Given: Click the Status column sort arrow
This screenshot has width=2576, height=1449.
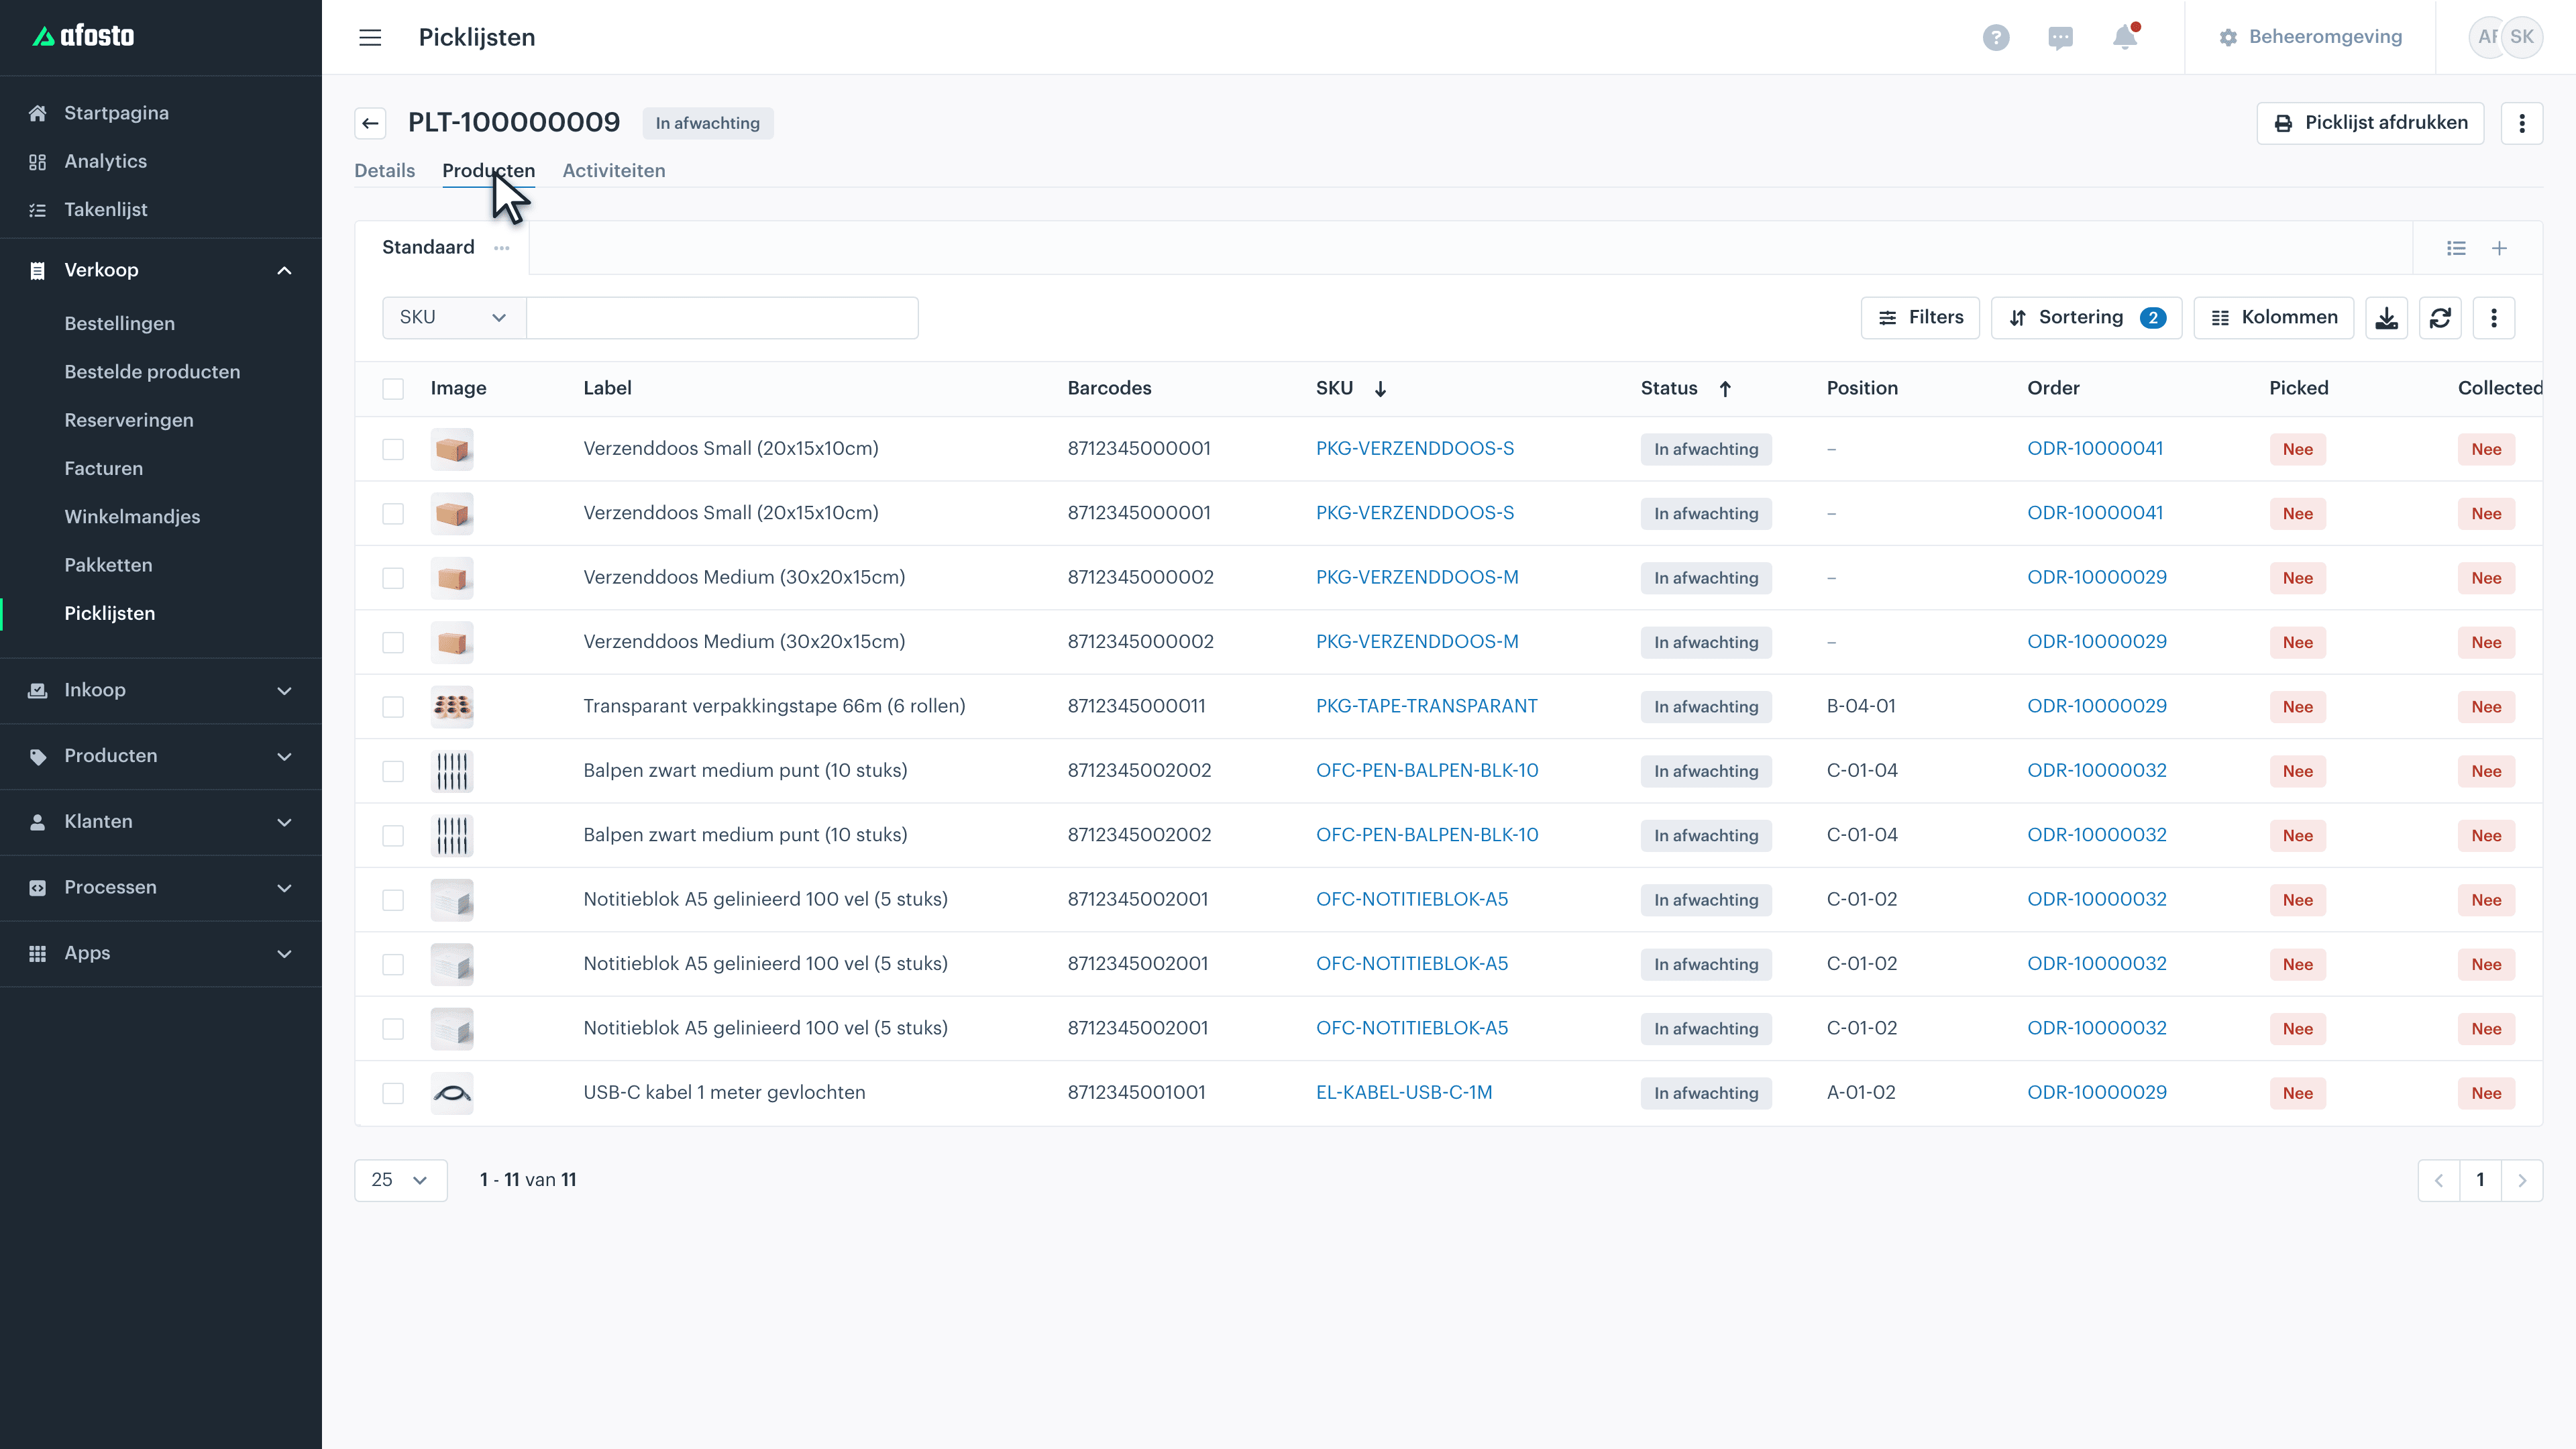Looking at the screenshot, I should click(x=1725, y=388).
